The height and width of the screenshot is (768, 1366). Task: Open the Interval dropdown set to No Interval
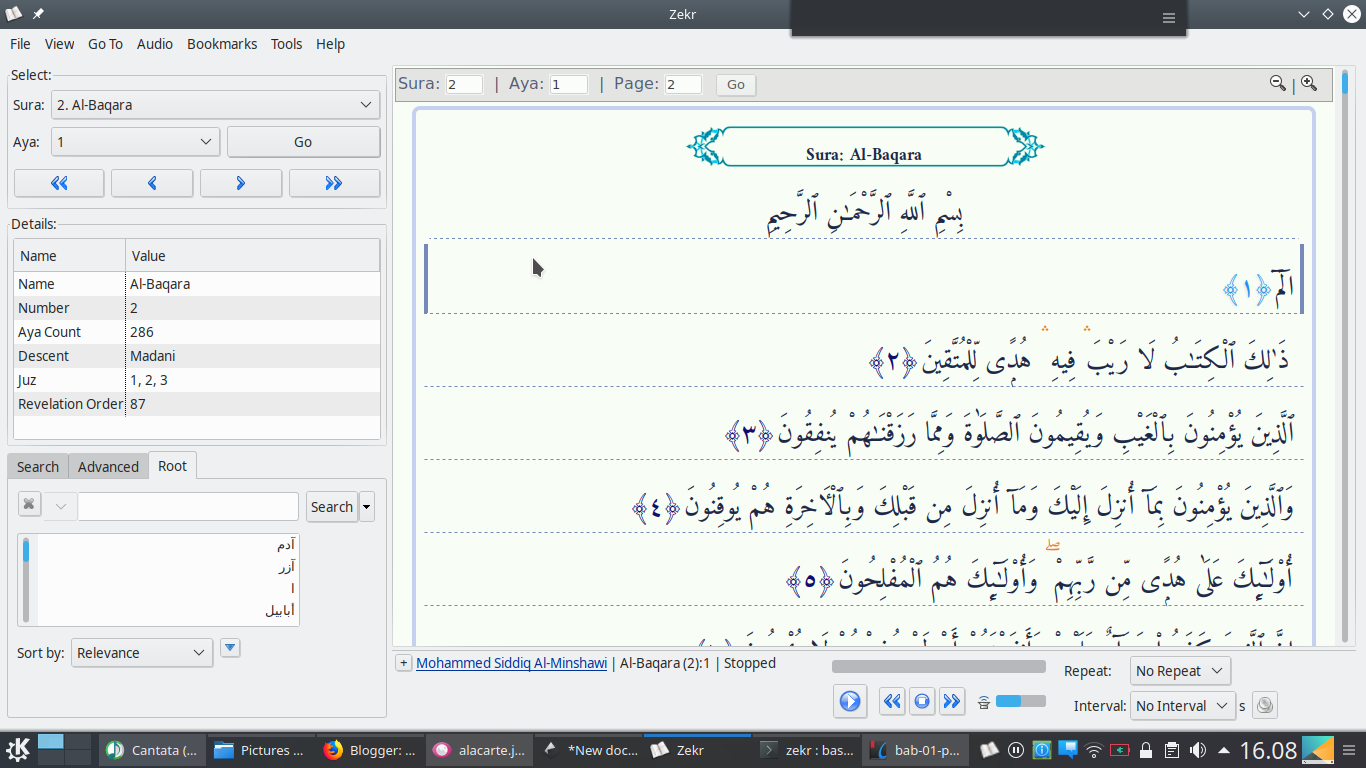point(1183,705)
